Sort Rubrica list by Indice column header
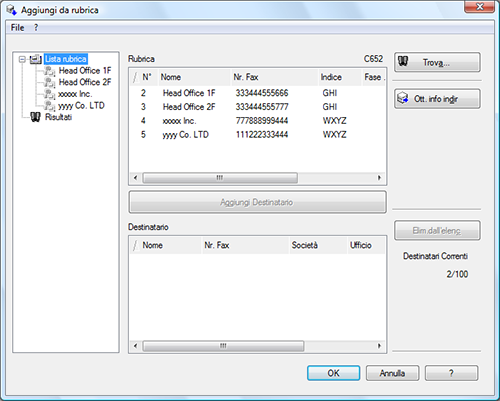 pyautogui.click(x=340, y=77)
